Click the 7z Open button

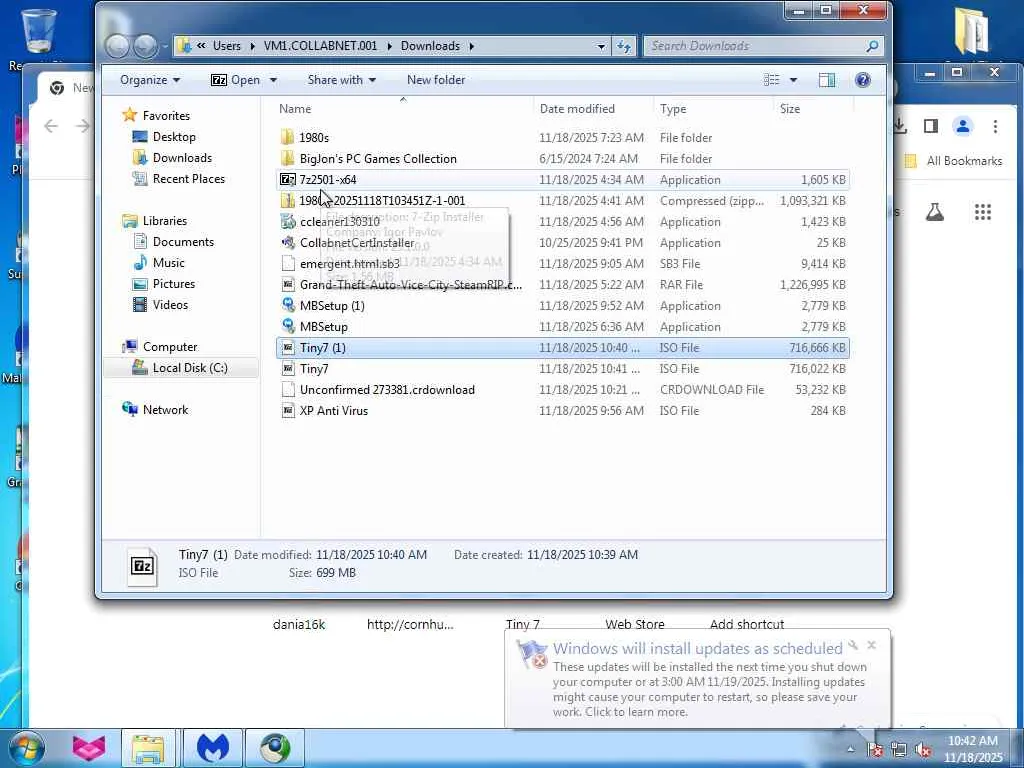click(235, 80)
